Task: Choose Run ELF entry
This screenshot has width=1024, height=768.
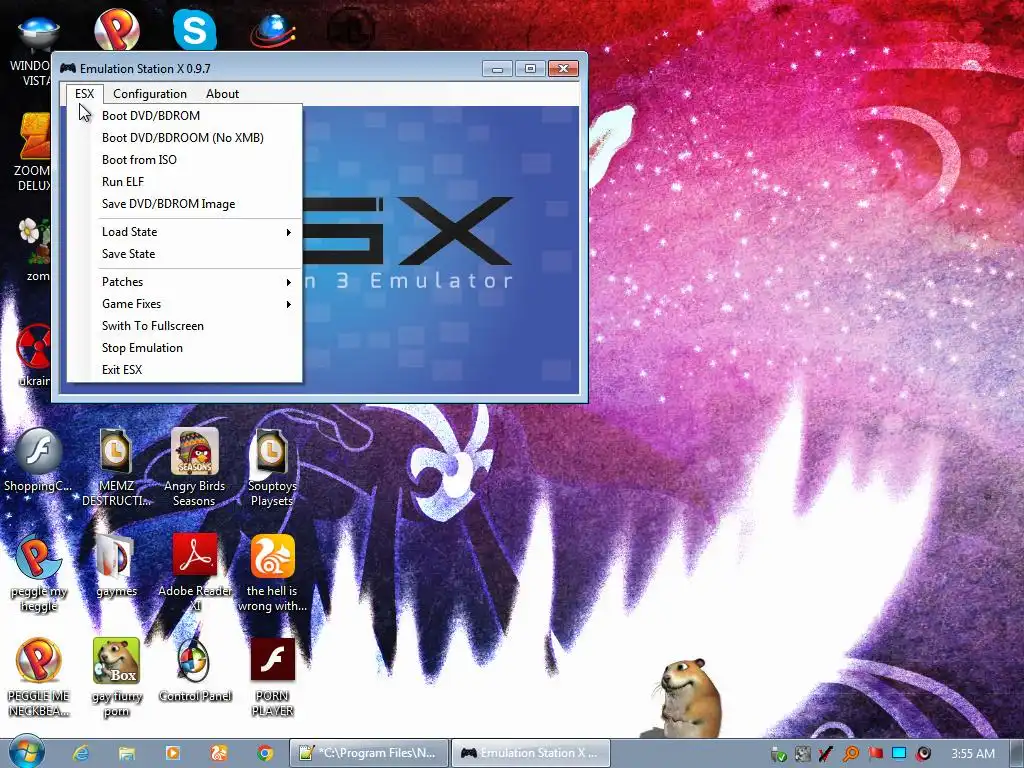Action: [184, 182]
